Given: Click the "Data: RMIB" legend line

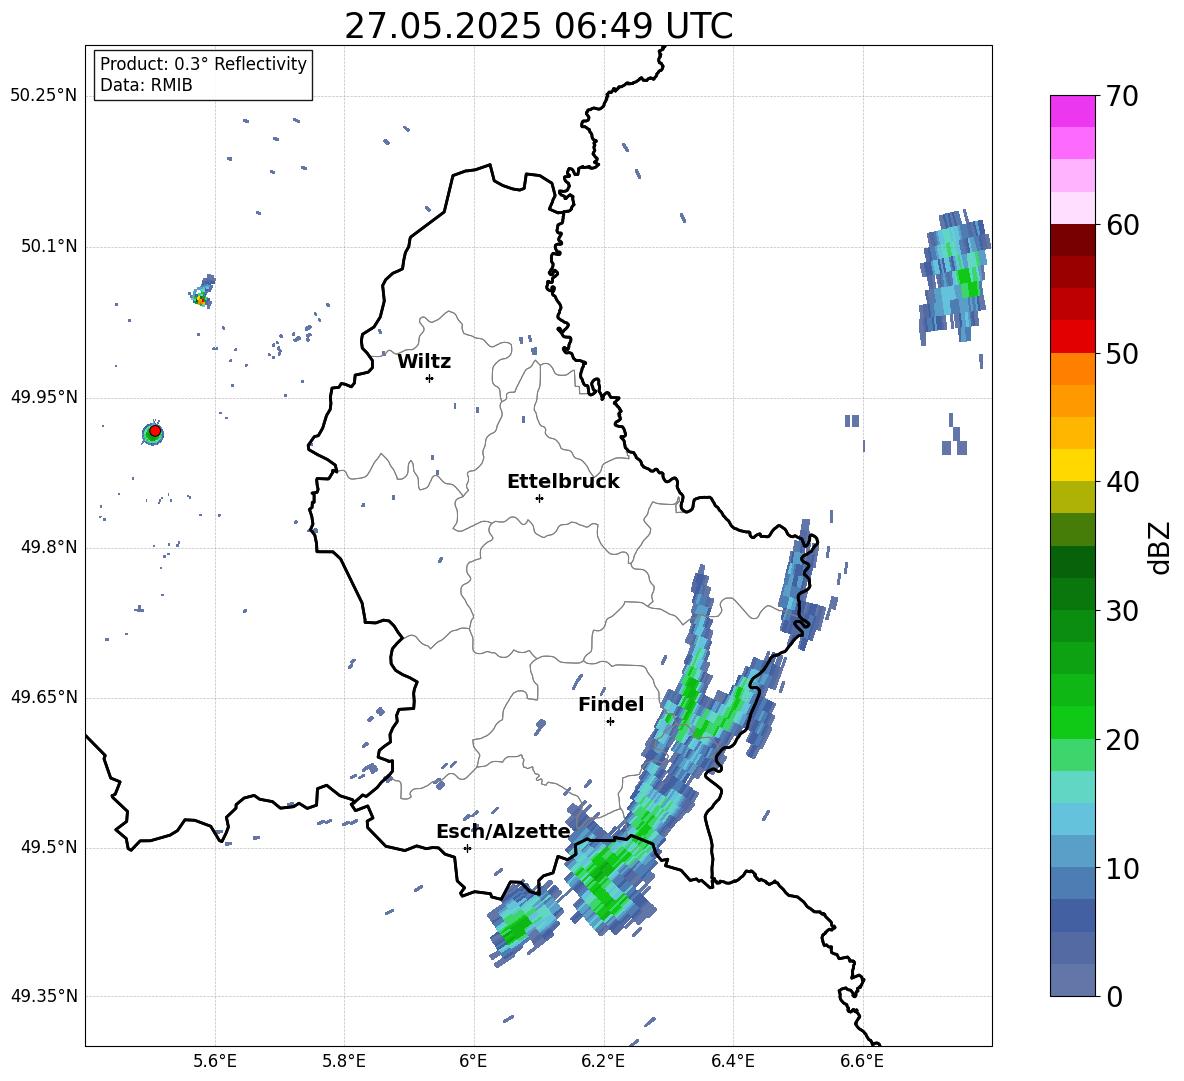Looking at the screenshot, I should pos(146,85).
